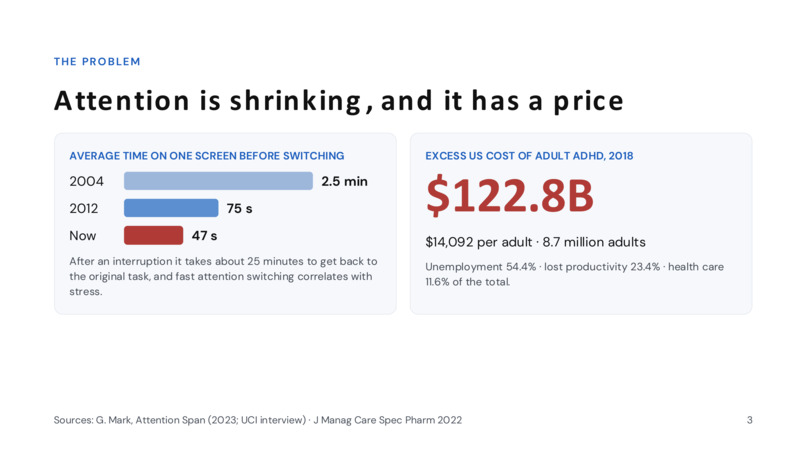Viewport: 806px width, 453px height.
Task: Select "THE PROBLEM" section label
Action: pos(97,62)
